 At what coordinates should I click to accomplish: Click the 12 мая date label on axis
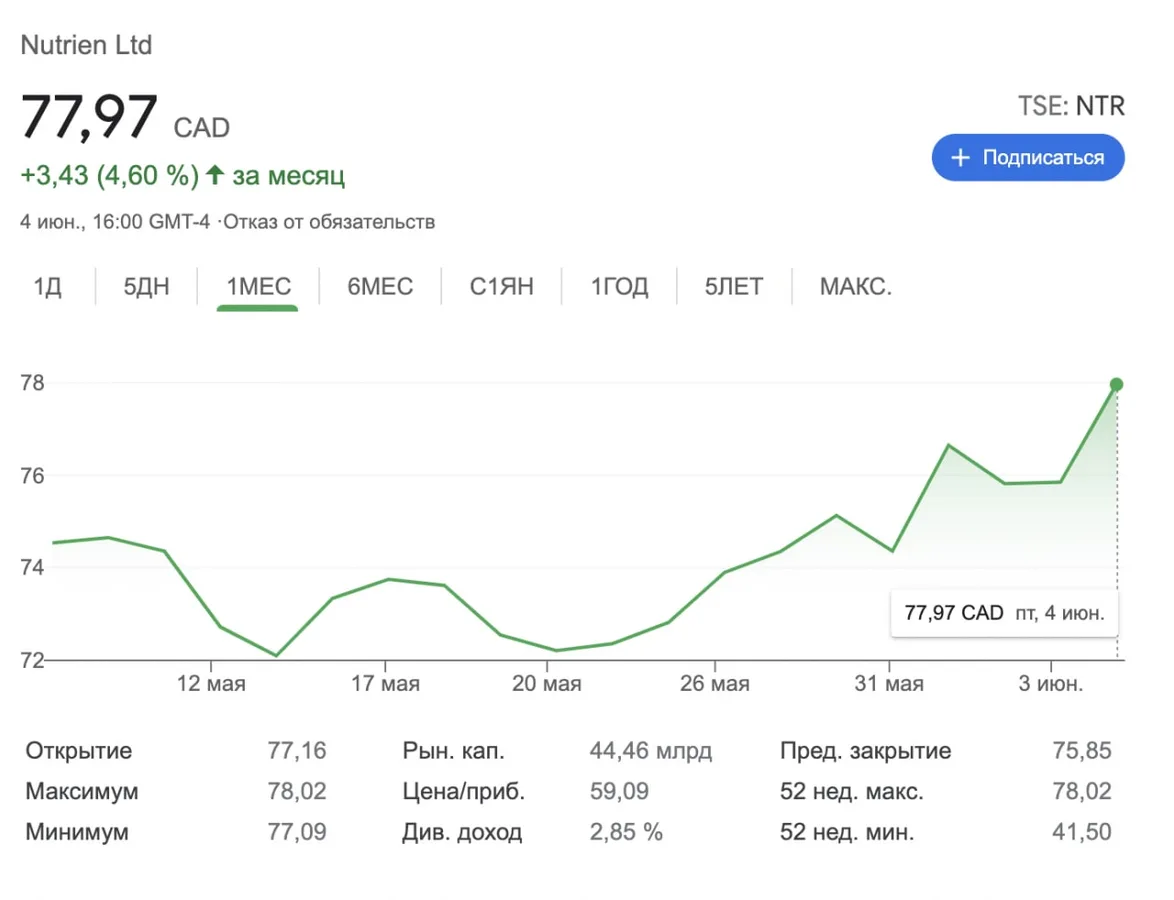pyautogui.click(x=211, y=684)
